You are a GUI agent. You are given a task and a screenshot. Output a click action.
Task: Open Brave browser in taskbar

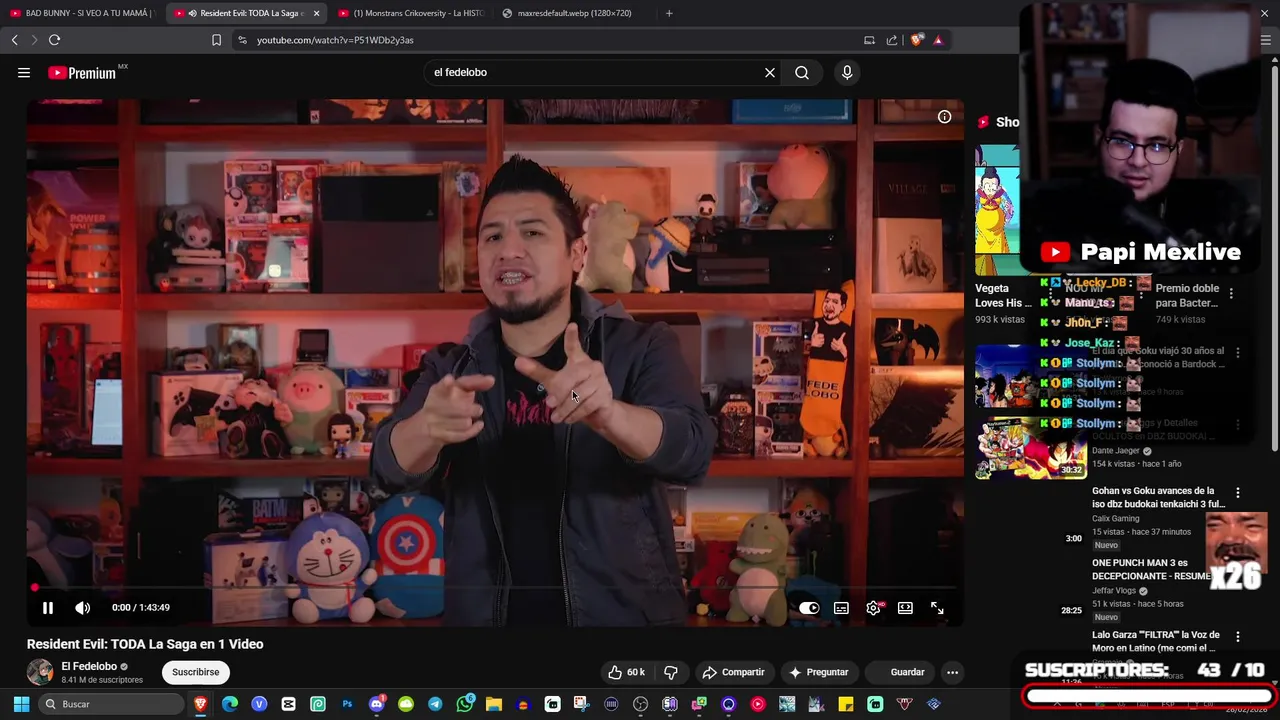pos(201,704)
